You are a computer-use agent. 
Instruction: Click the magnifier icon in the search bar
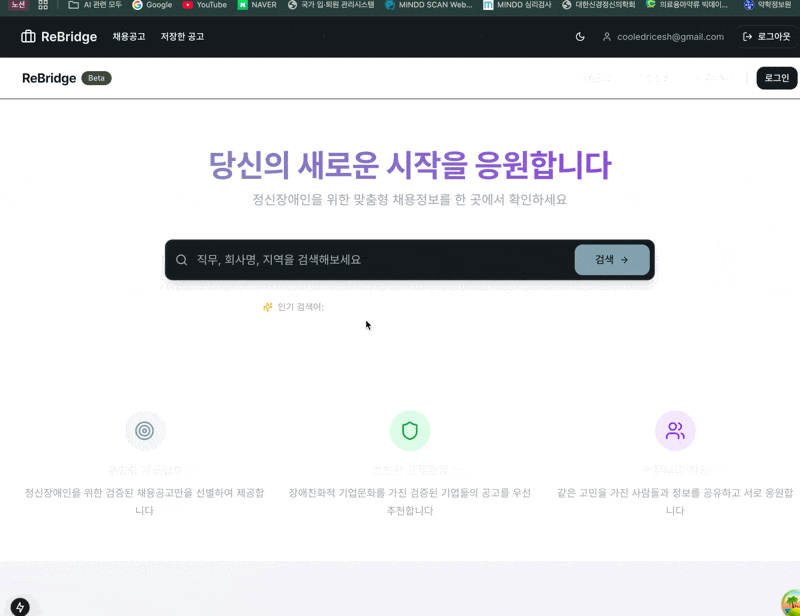[182, 260]
